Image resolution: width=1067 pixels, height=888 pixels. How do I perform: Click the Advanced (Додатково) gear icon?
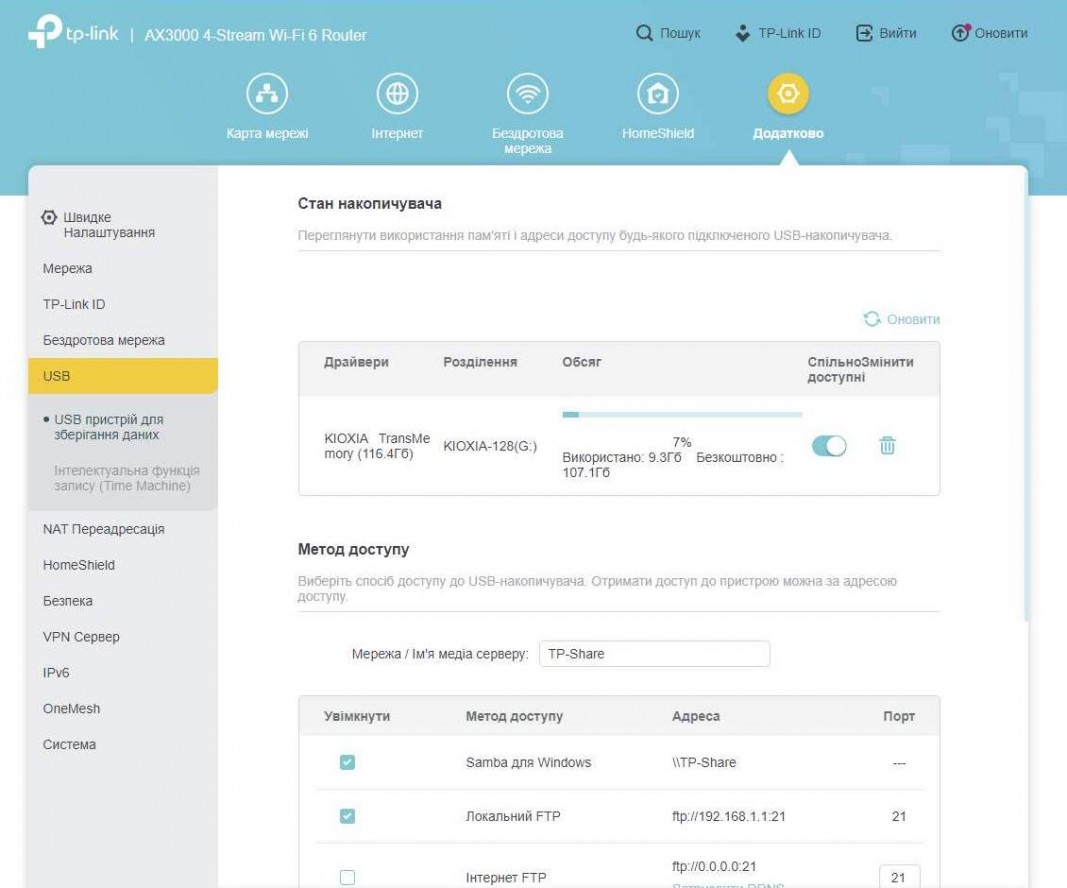788,95
